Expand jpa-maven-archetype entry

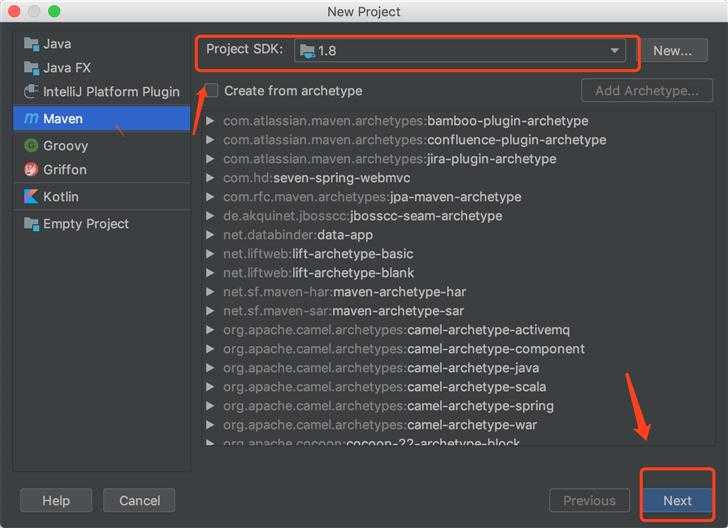pos(210,197)
